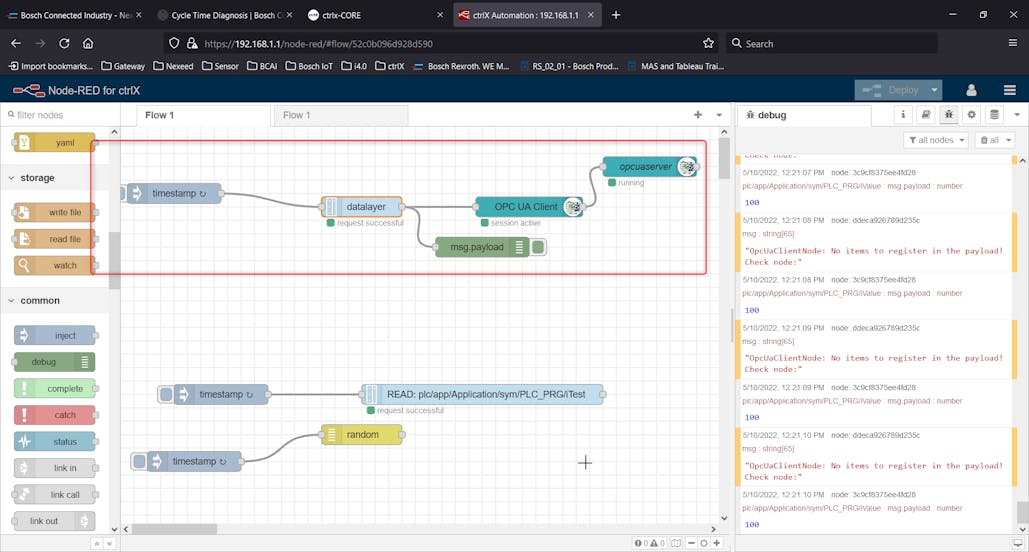This screenshot has width=1029, height=552.
Task: Click the user account icon
Action: [x=970, y=90]
